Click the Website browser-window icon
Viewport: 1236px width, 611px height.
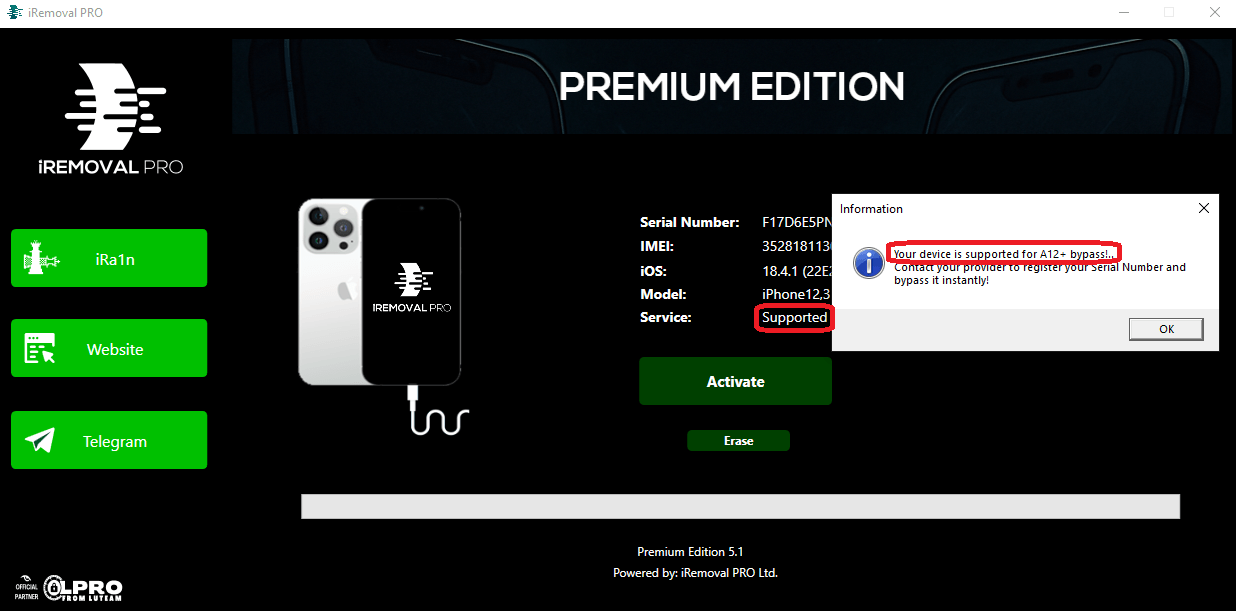(x=41, y=349)
